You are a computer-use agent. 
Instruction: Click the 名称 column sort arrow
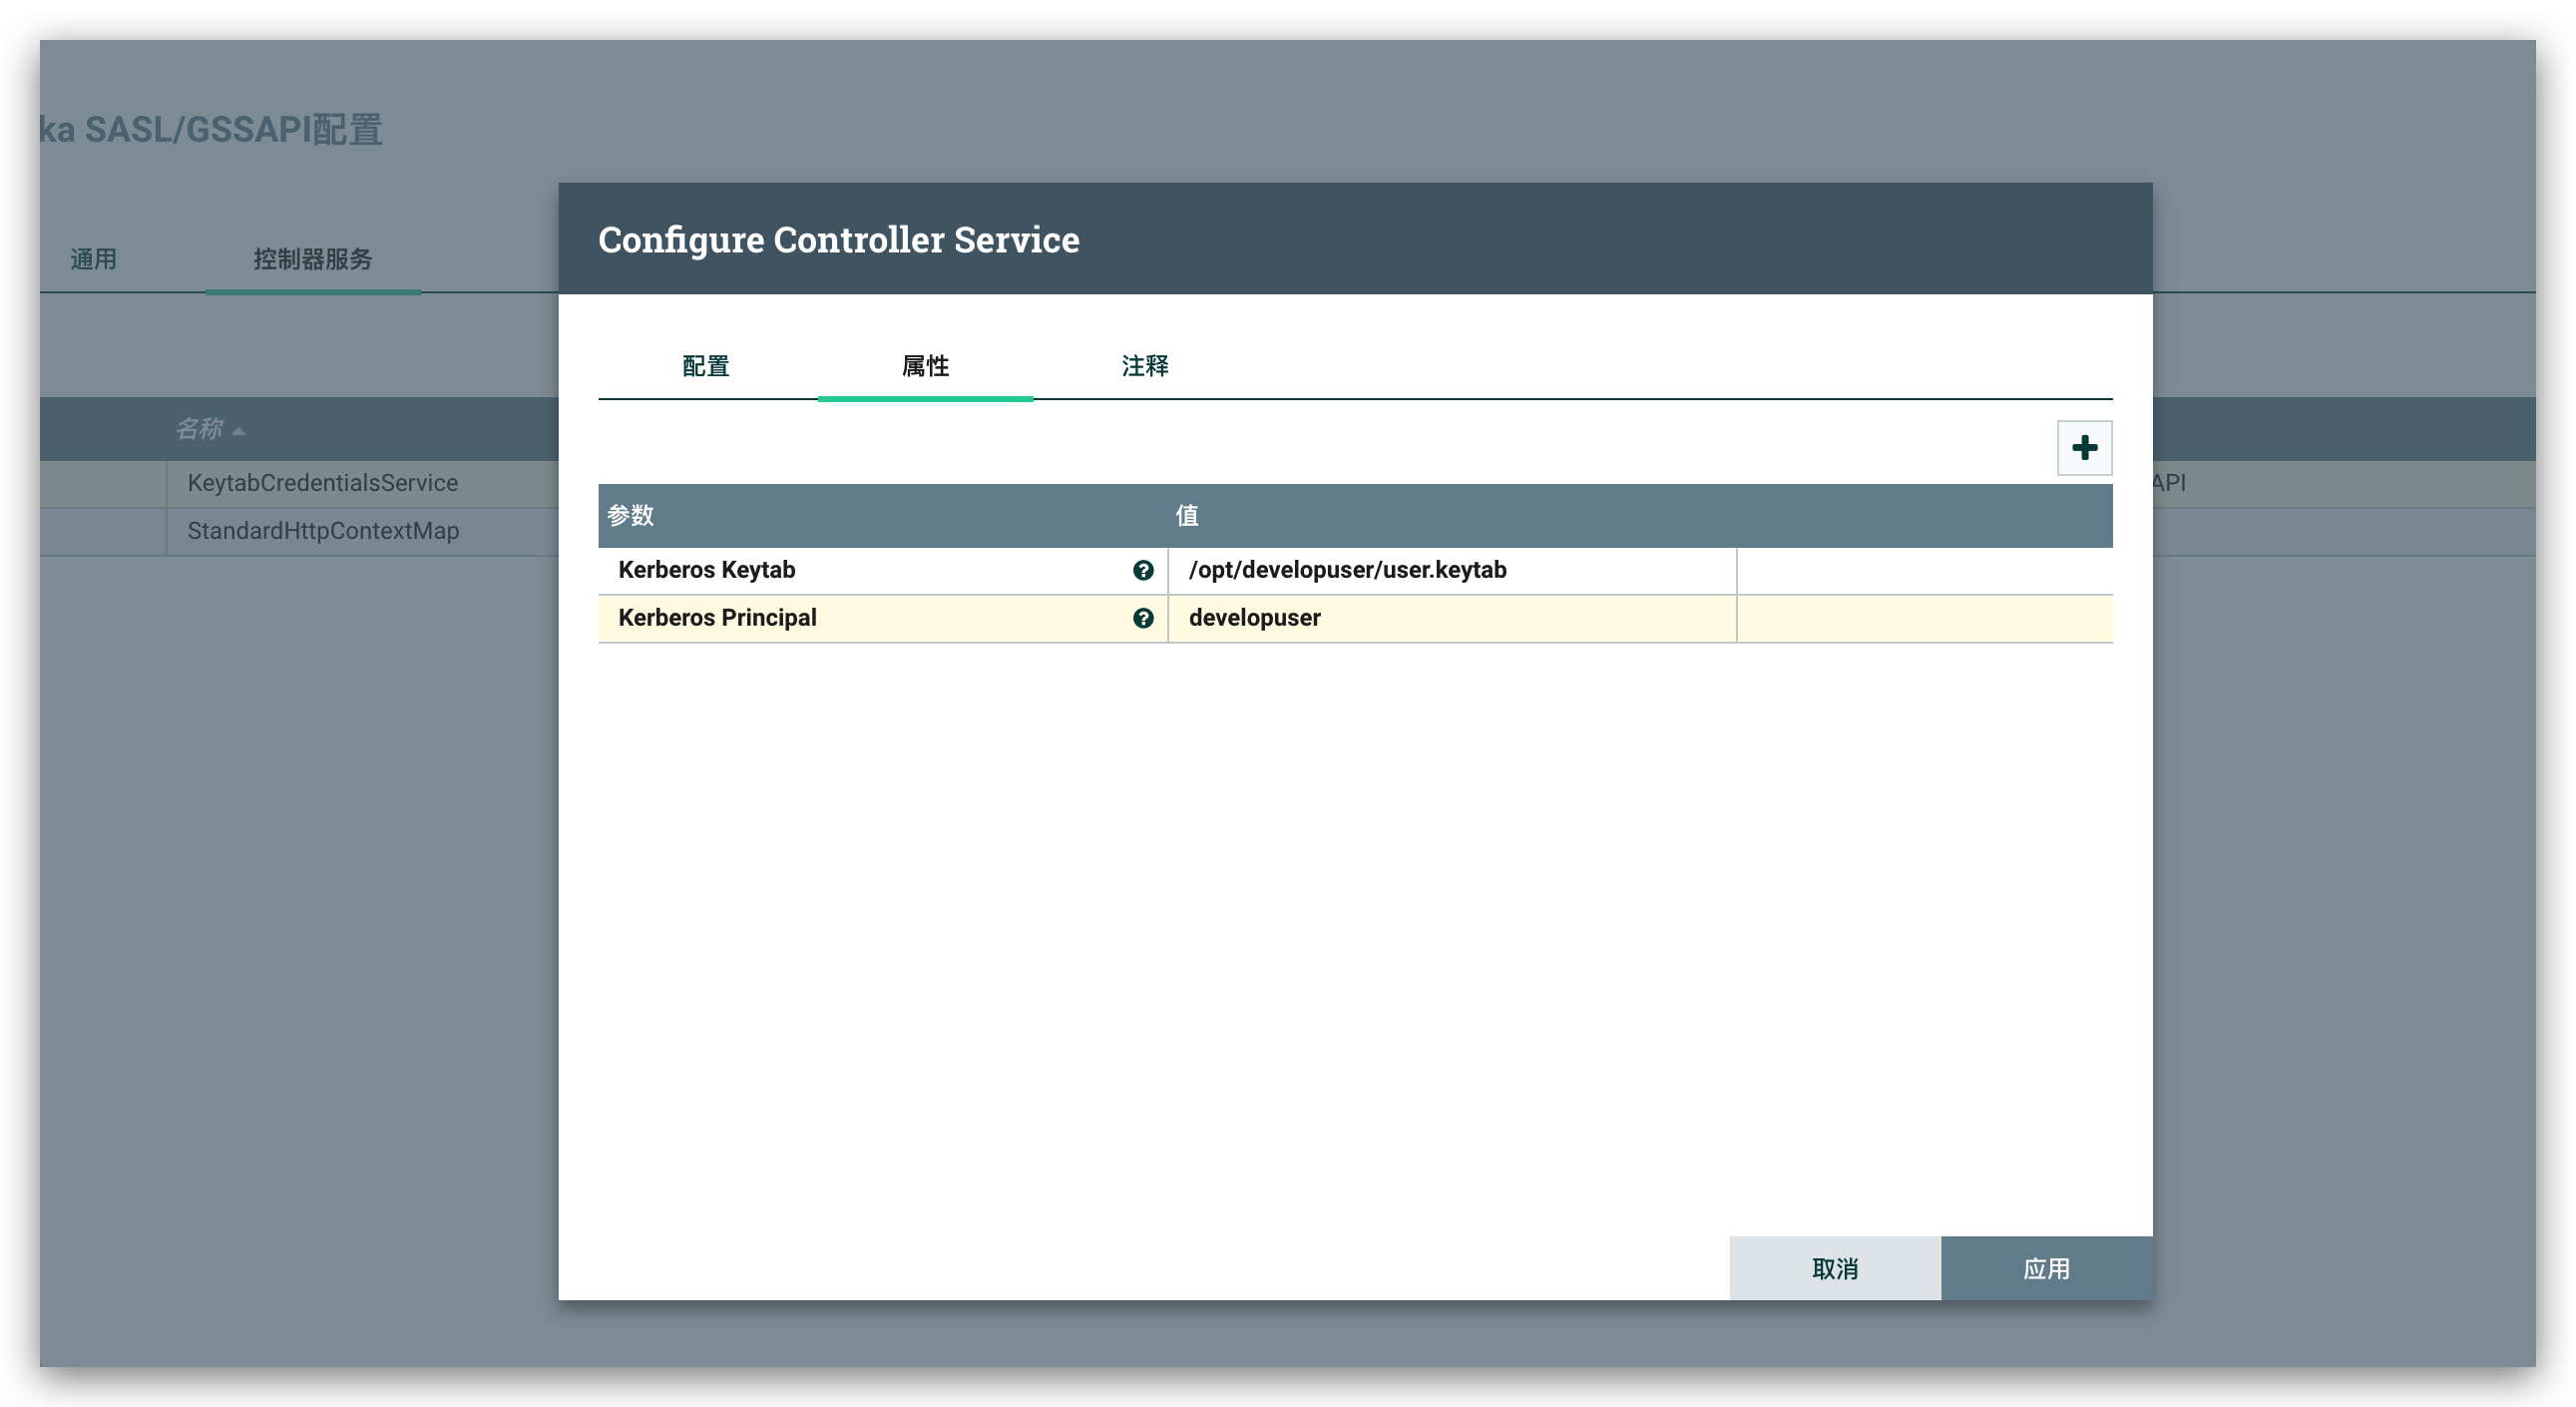coord(238,431)
